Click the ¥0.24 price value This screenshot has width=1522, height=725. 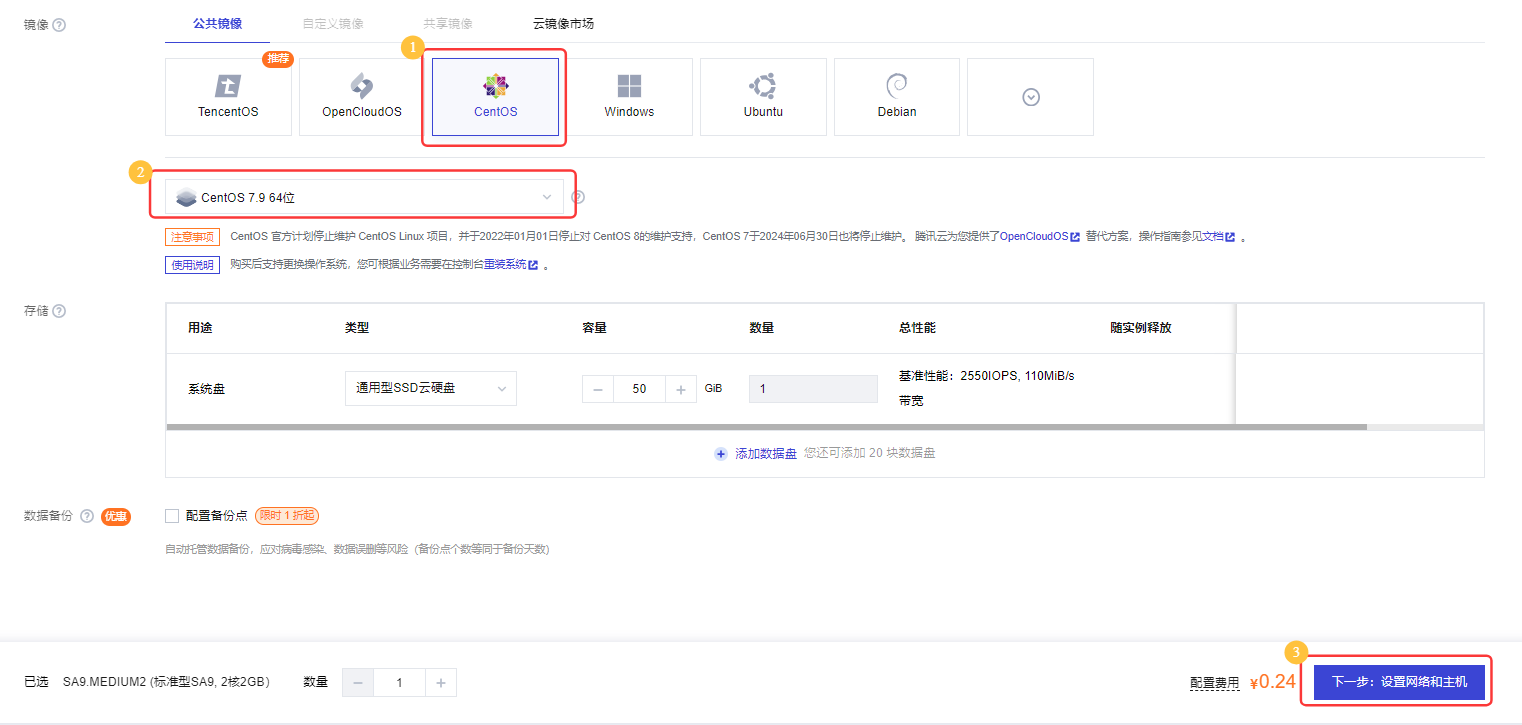(x=1273, y=682)
